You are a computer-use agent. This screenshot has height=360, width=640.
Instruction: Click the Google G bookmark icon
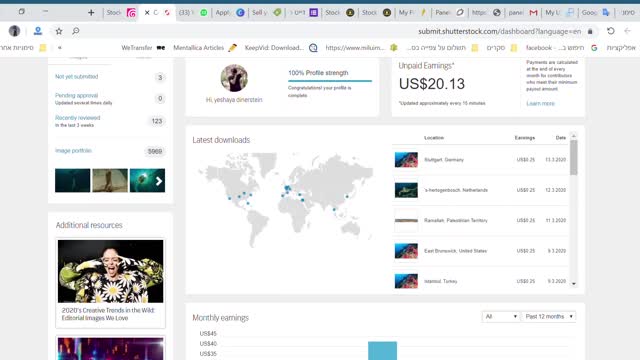click(x=594, y=48)
